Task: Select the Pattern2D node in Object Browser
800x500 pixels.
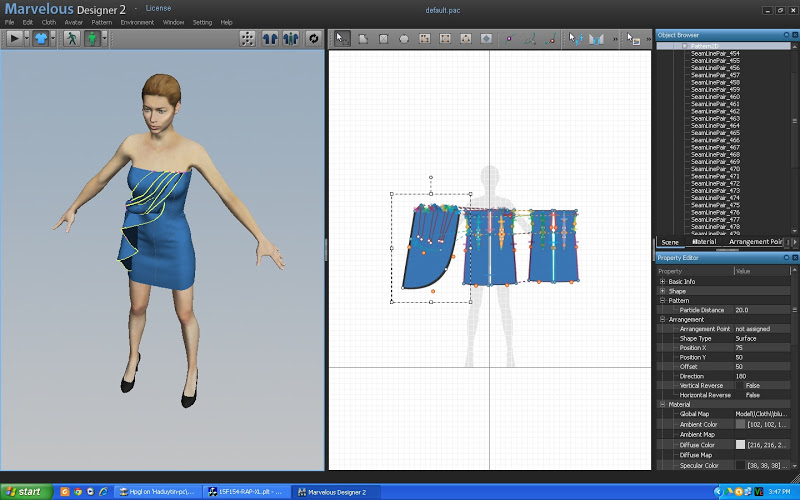Action: tap(704, 46)
